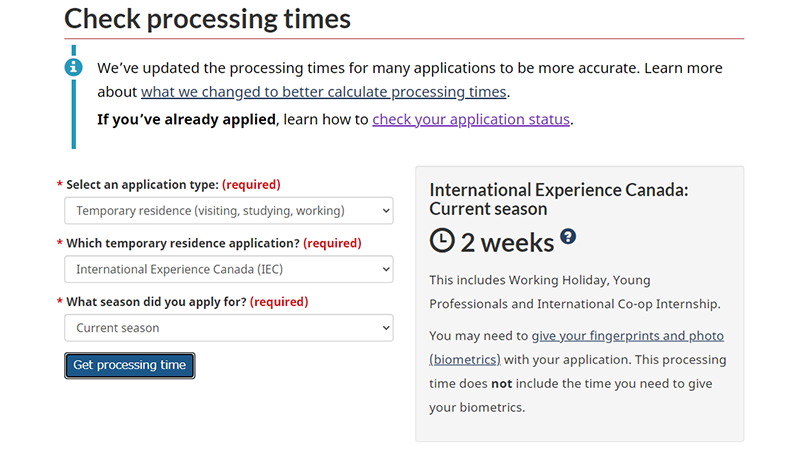This screenshot has width=800, height=450.
Task: Click the arrow of the Temporary residence select
Action: tap(386, 211)
